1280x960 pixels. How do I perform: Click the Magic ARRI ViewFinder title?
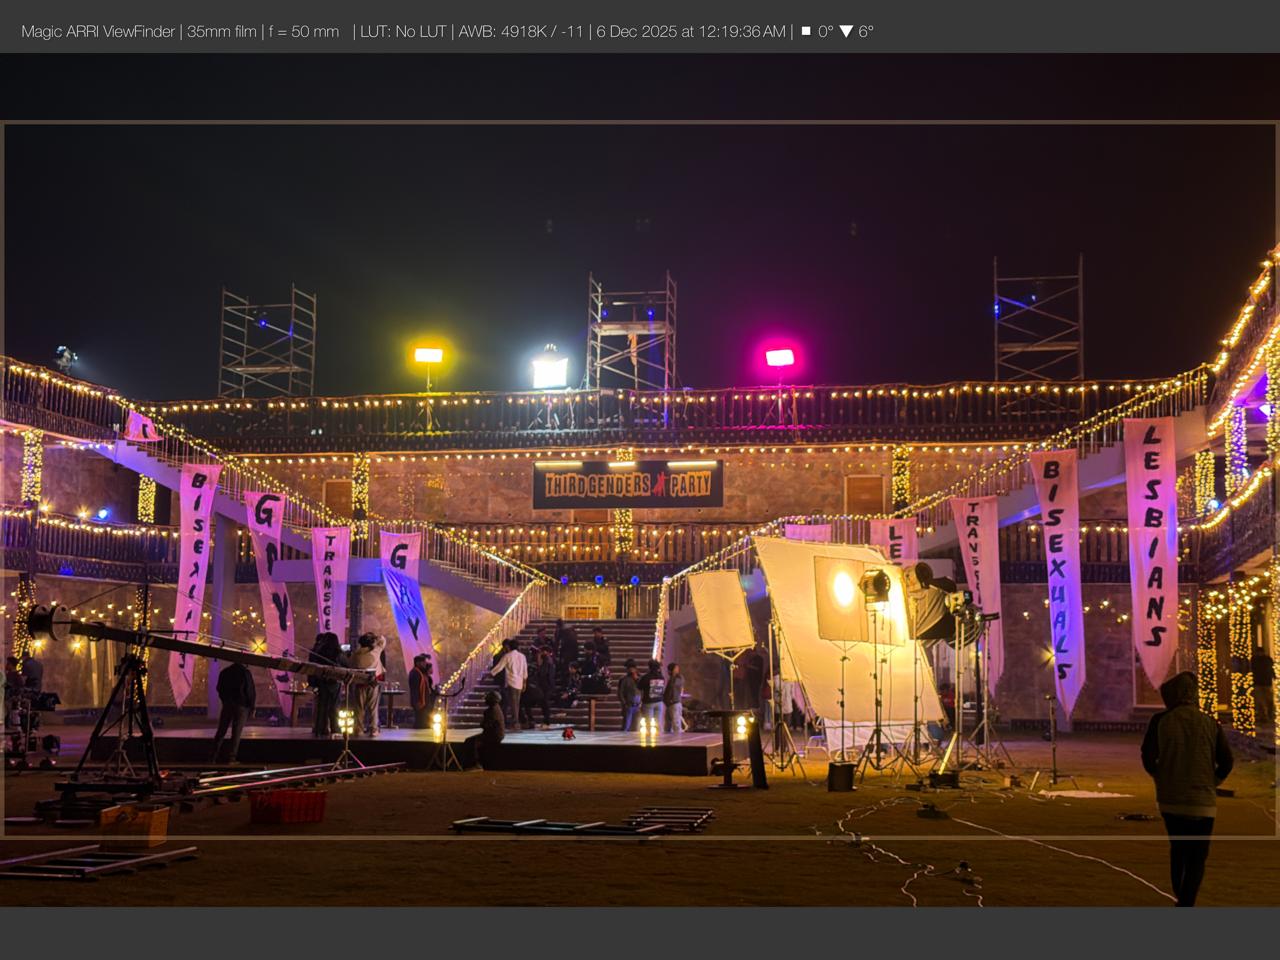[98, 31]
